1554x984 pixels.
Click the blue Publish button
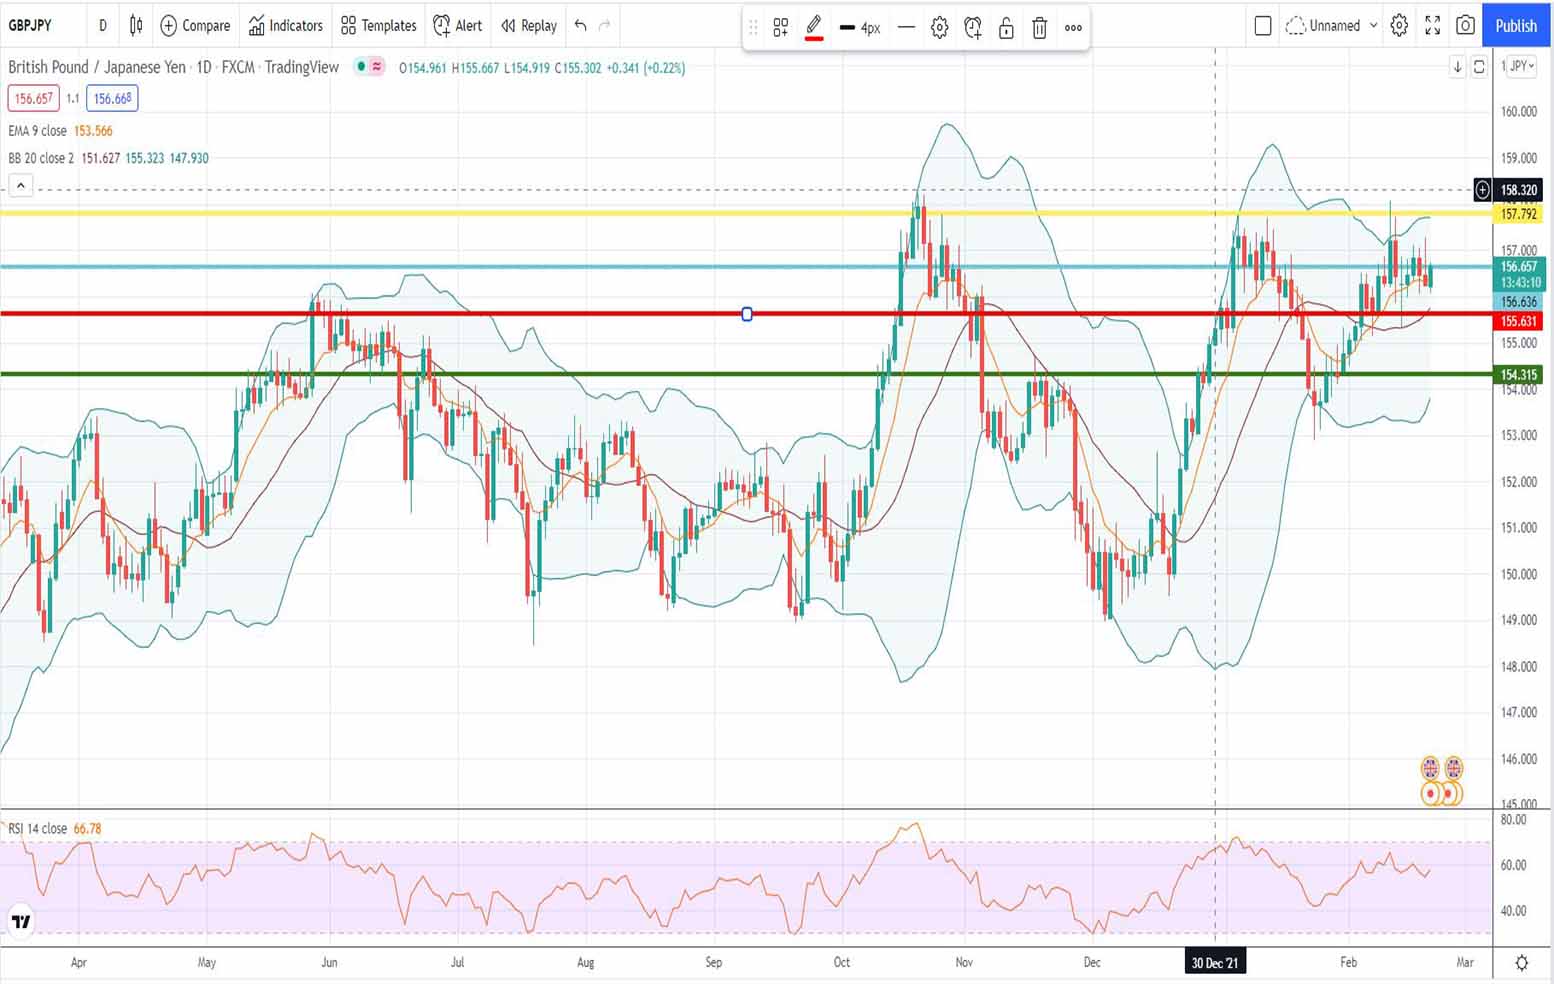click(1515, 26)
